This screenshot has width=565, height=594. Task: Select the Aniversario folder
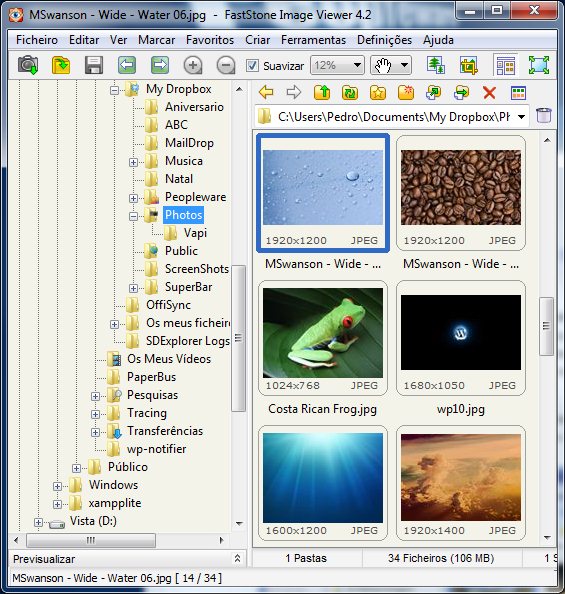[x=194, y=107]
